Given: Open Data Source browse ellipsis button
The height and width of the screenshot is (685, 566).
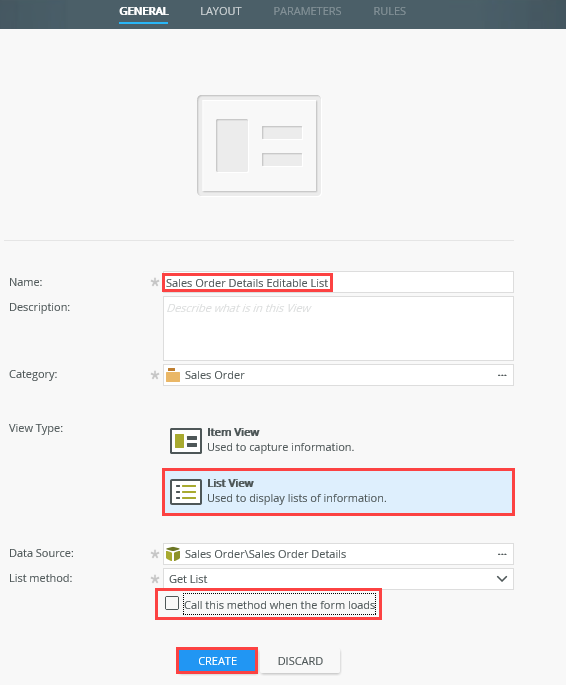Looking at the screenshot, I should coord(502,554).
